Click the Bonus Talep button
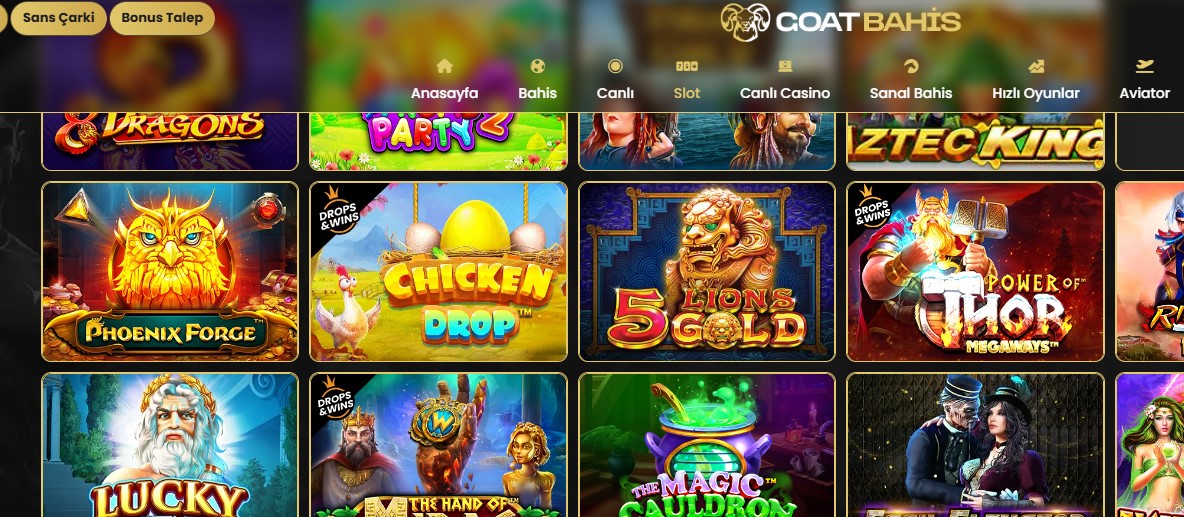The width and height of the screenshot is (1184, 517). [162, 17]
